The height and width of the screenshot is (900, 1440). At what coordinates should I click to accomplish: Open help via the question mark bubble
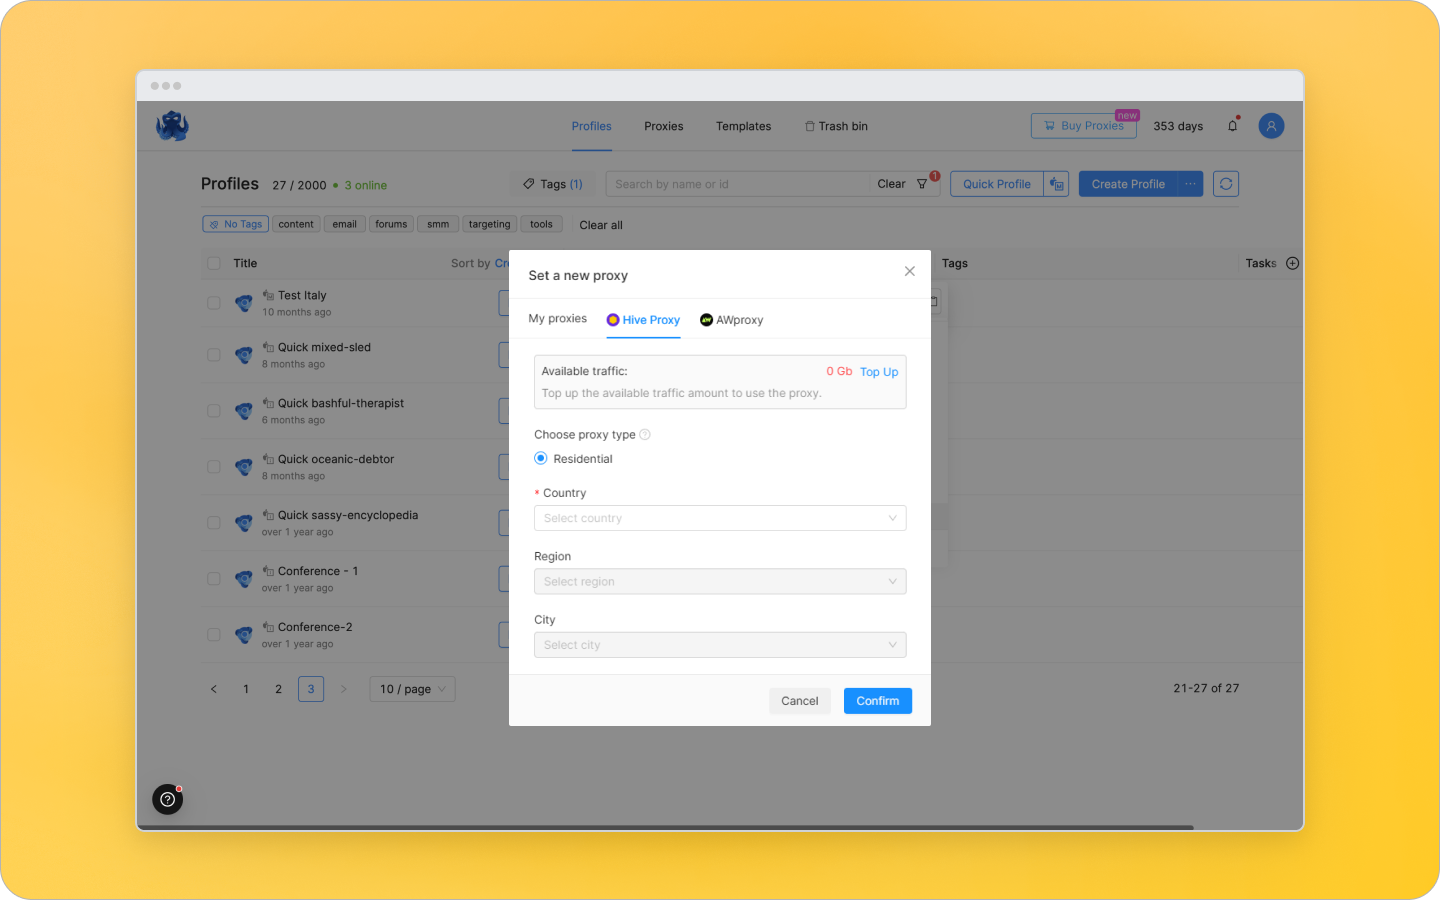[167, 799]
